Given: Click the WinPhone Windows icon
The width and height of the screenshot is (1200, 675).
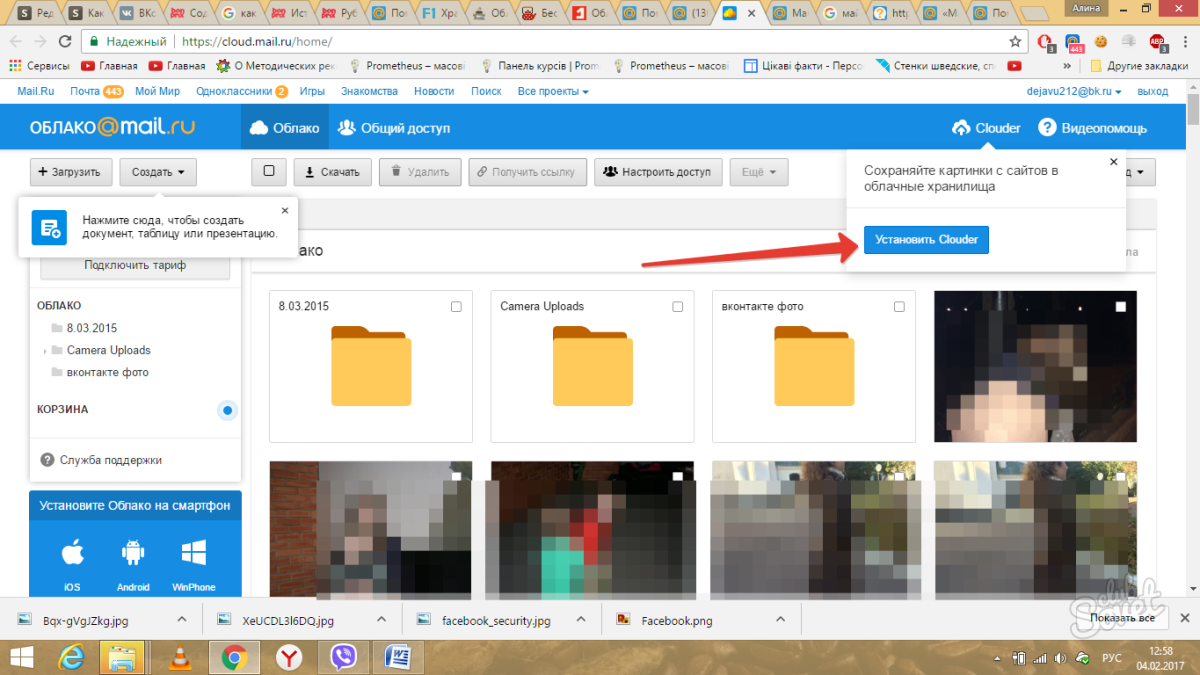Looking at the screenshot, I should pos(194,552).
